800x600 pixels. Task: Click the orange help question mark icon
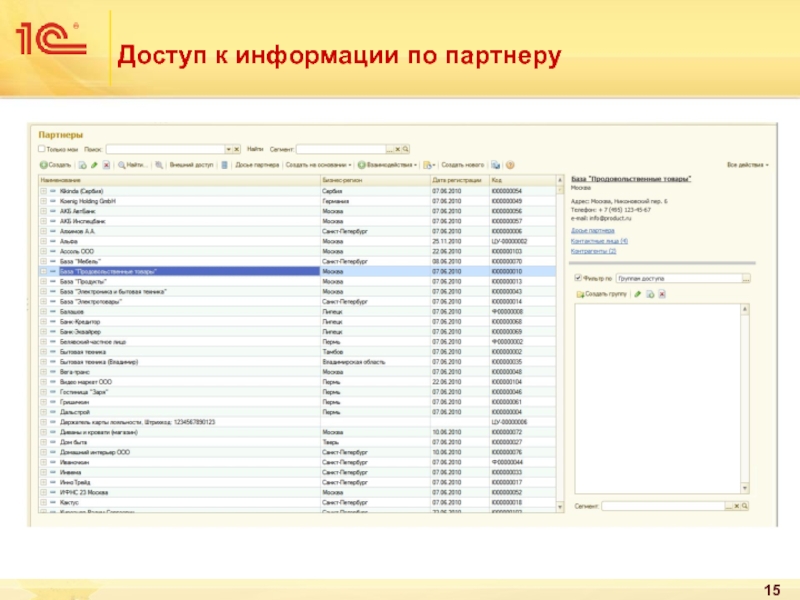pyautogui.click(x=510, y=165)
